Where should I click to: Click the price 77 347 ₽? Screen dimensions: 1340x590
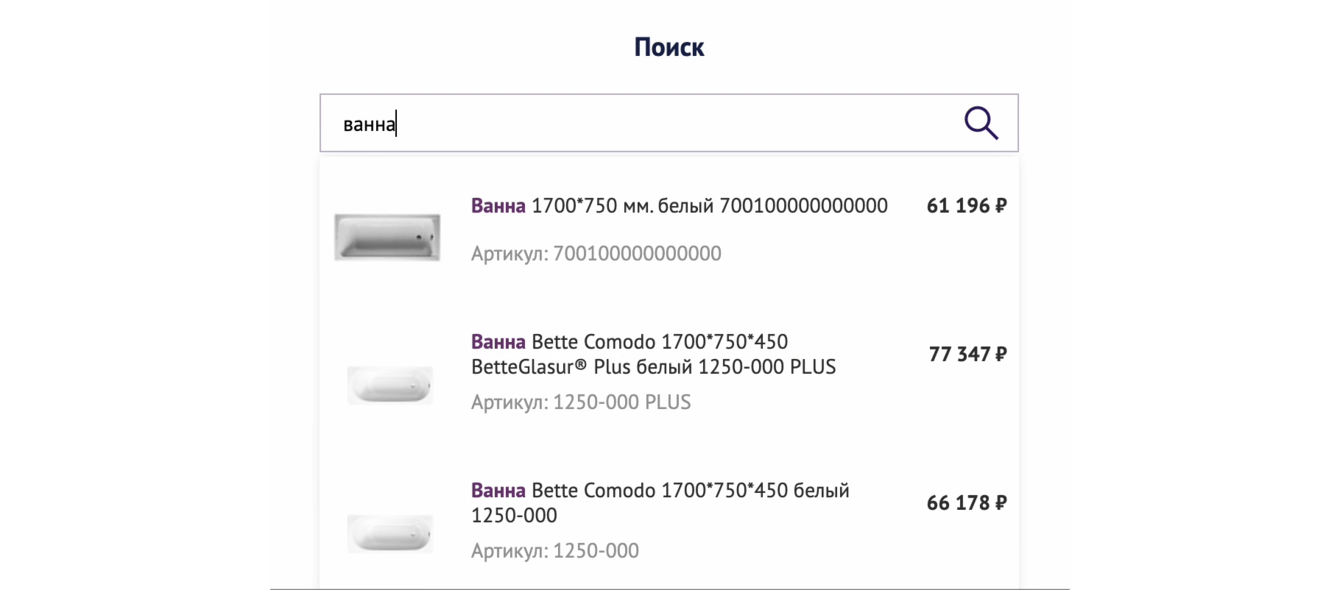tap(967, 354)
